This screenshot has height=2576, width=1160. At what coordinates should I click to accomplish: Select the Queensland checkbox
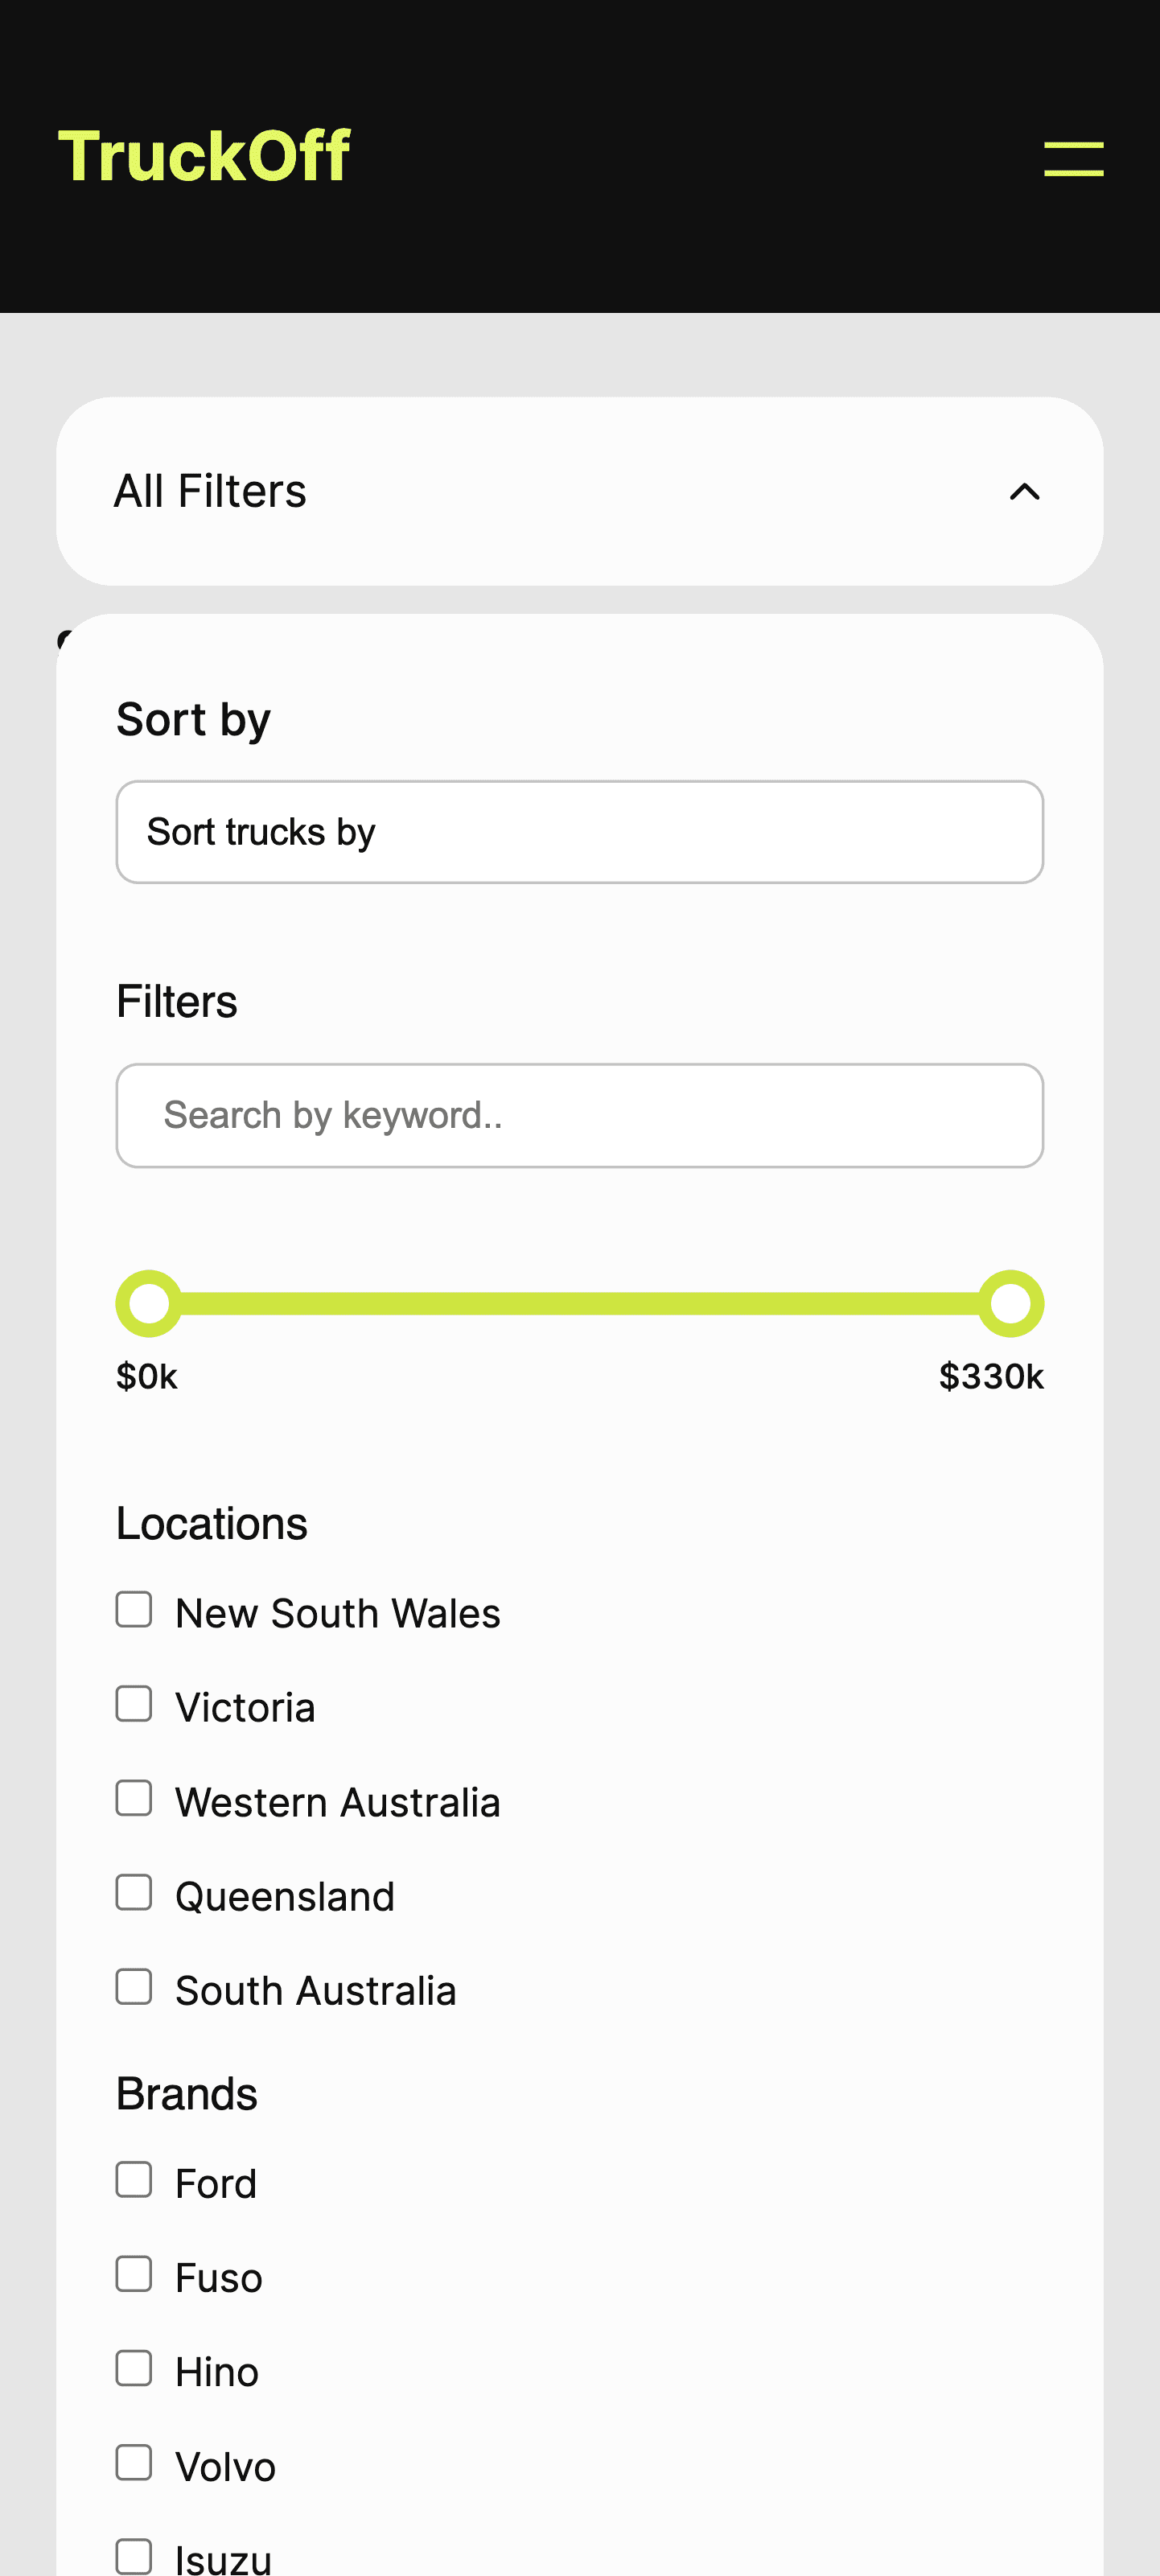point(134,1893)
